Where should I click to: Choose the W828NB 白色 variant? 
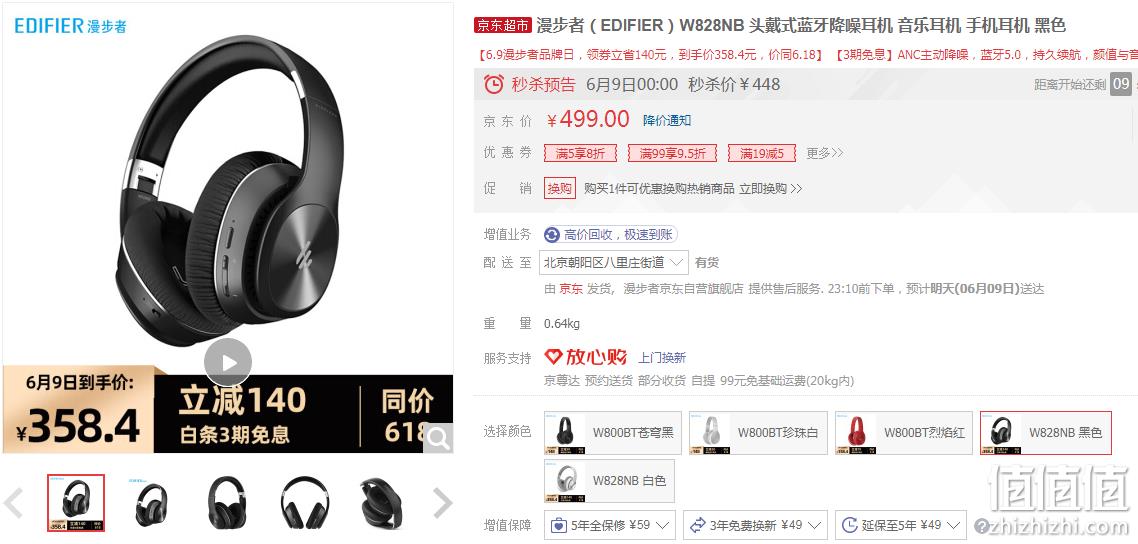609,481
